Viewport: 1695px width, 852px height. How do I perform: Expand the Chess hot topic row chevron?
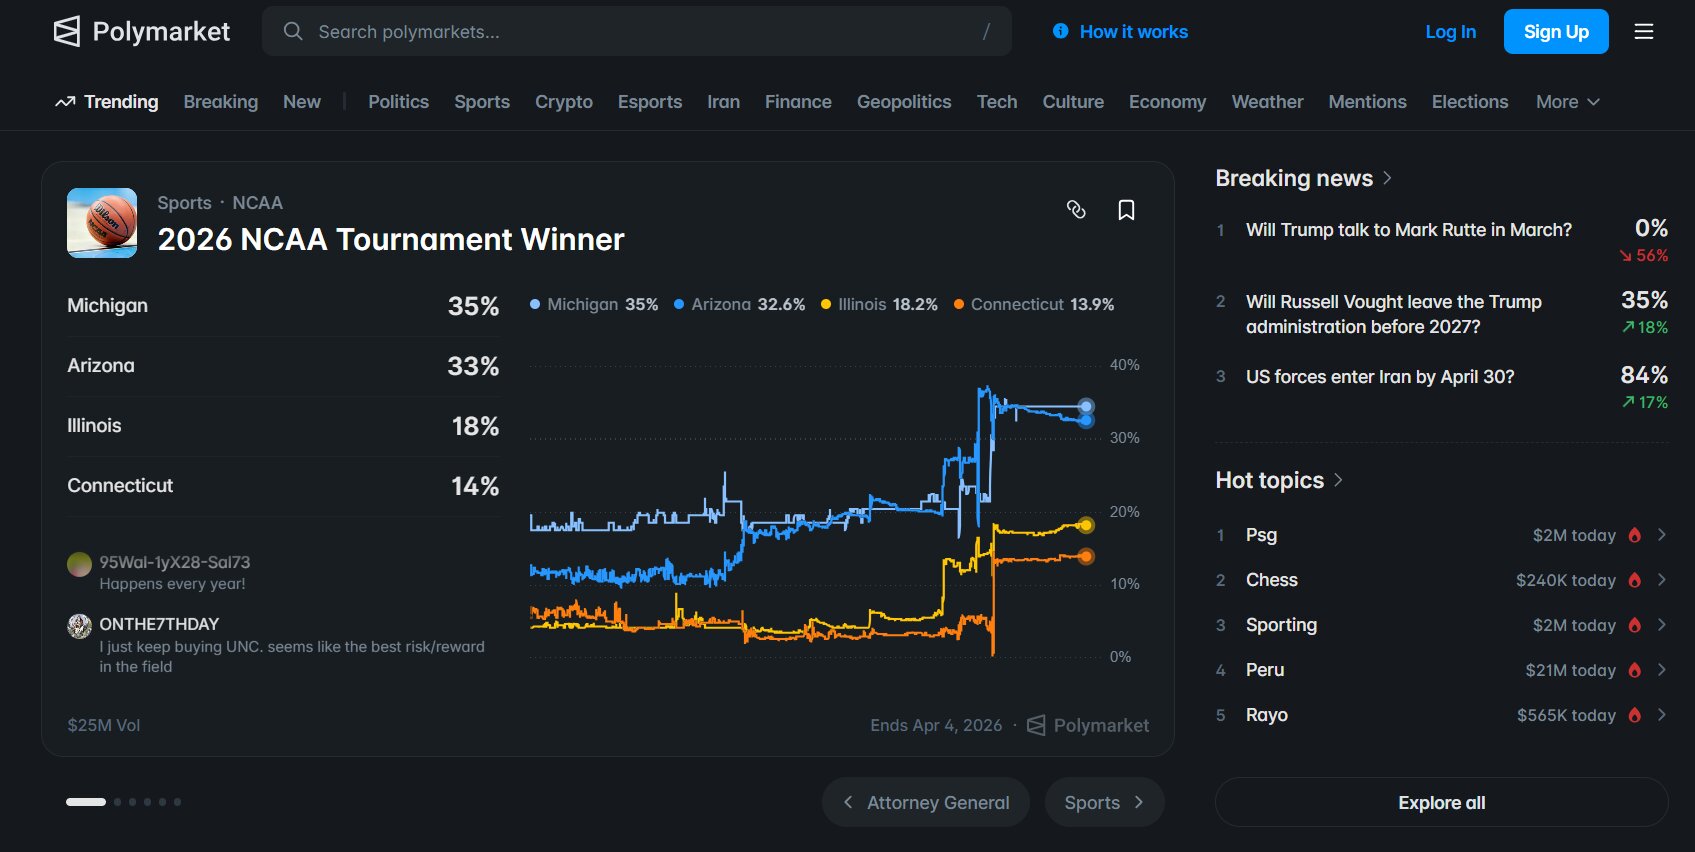pyautogui.click(x=1661, y=580)
